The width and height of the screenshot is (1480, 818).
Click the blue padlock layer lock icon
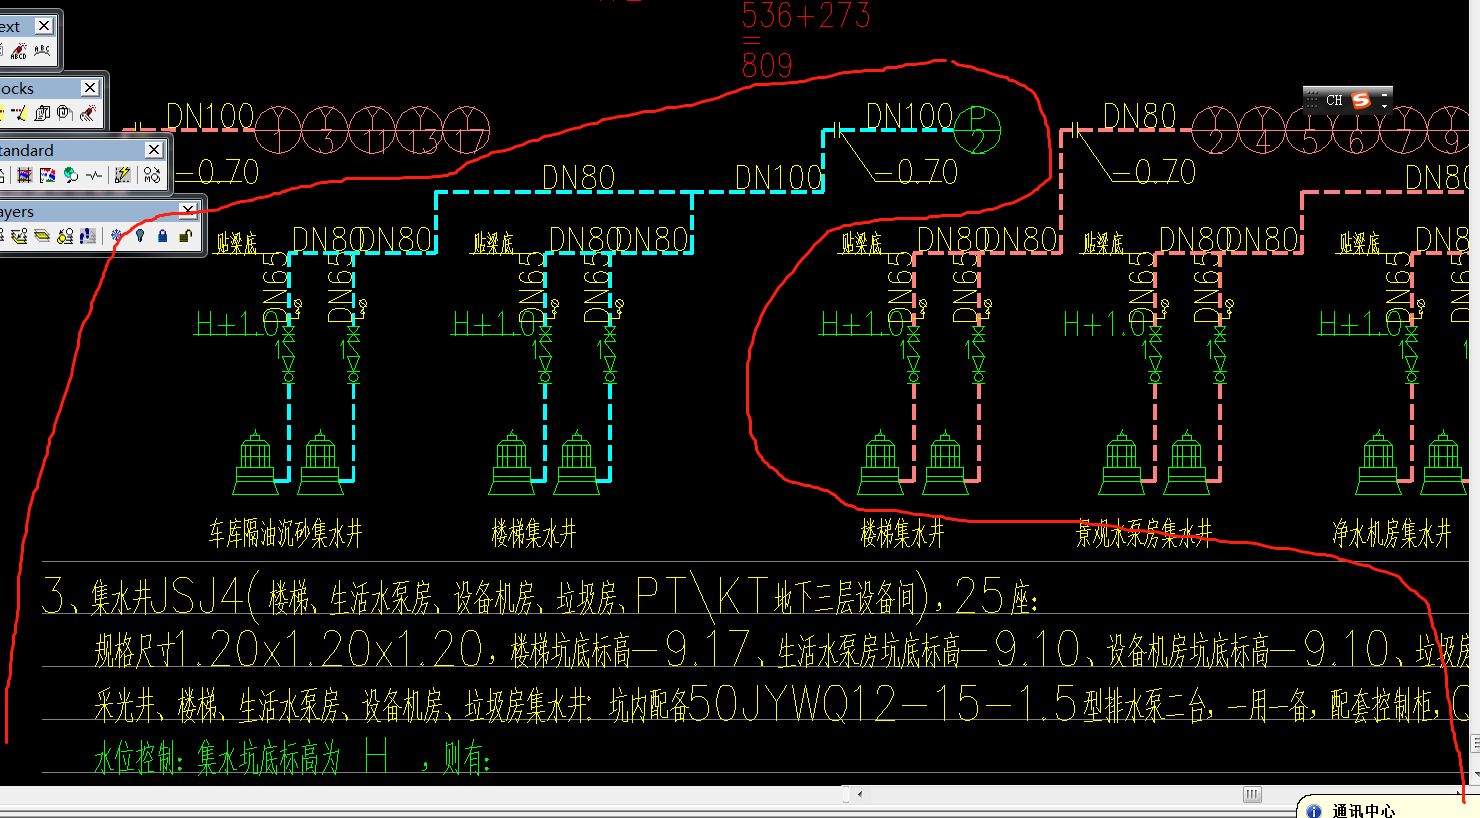coord(163,236)
